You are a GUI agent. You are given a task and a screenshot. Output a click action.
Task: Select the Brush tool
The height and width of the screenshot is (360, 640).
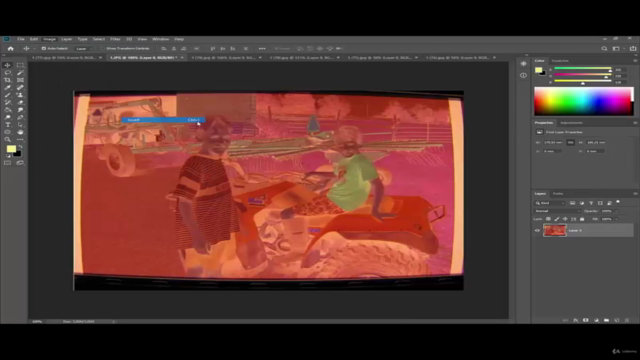pyautogui.click(x=7, y=95)
